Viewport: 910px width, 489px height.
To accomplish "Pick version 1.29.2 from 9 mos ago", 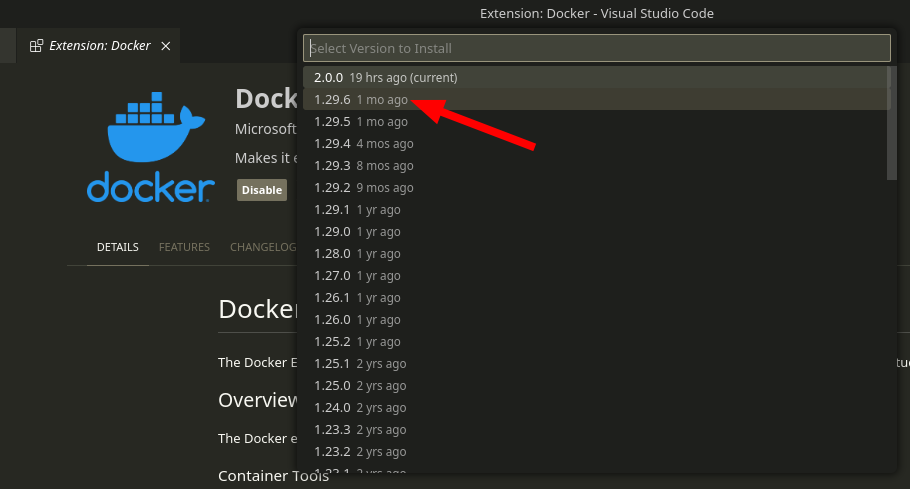I will (x=597, y=187).
